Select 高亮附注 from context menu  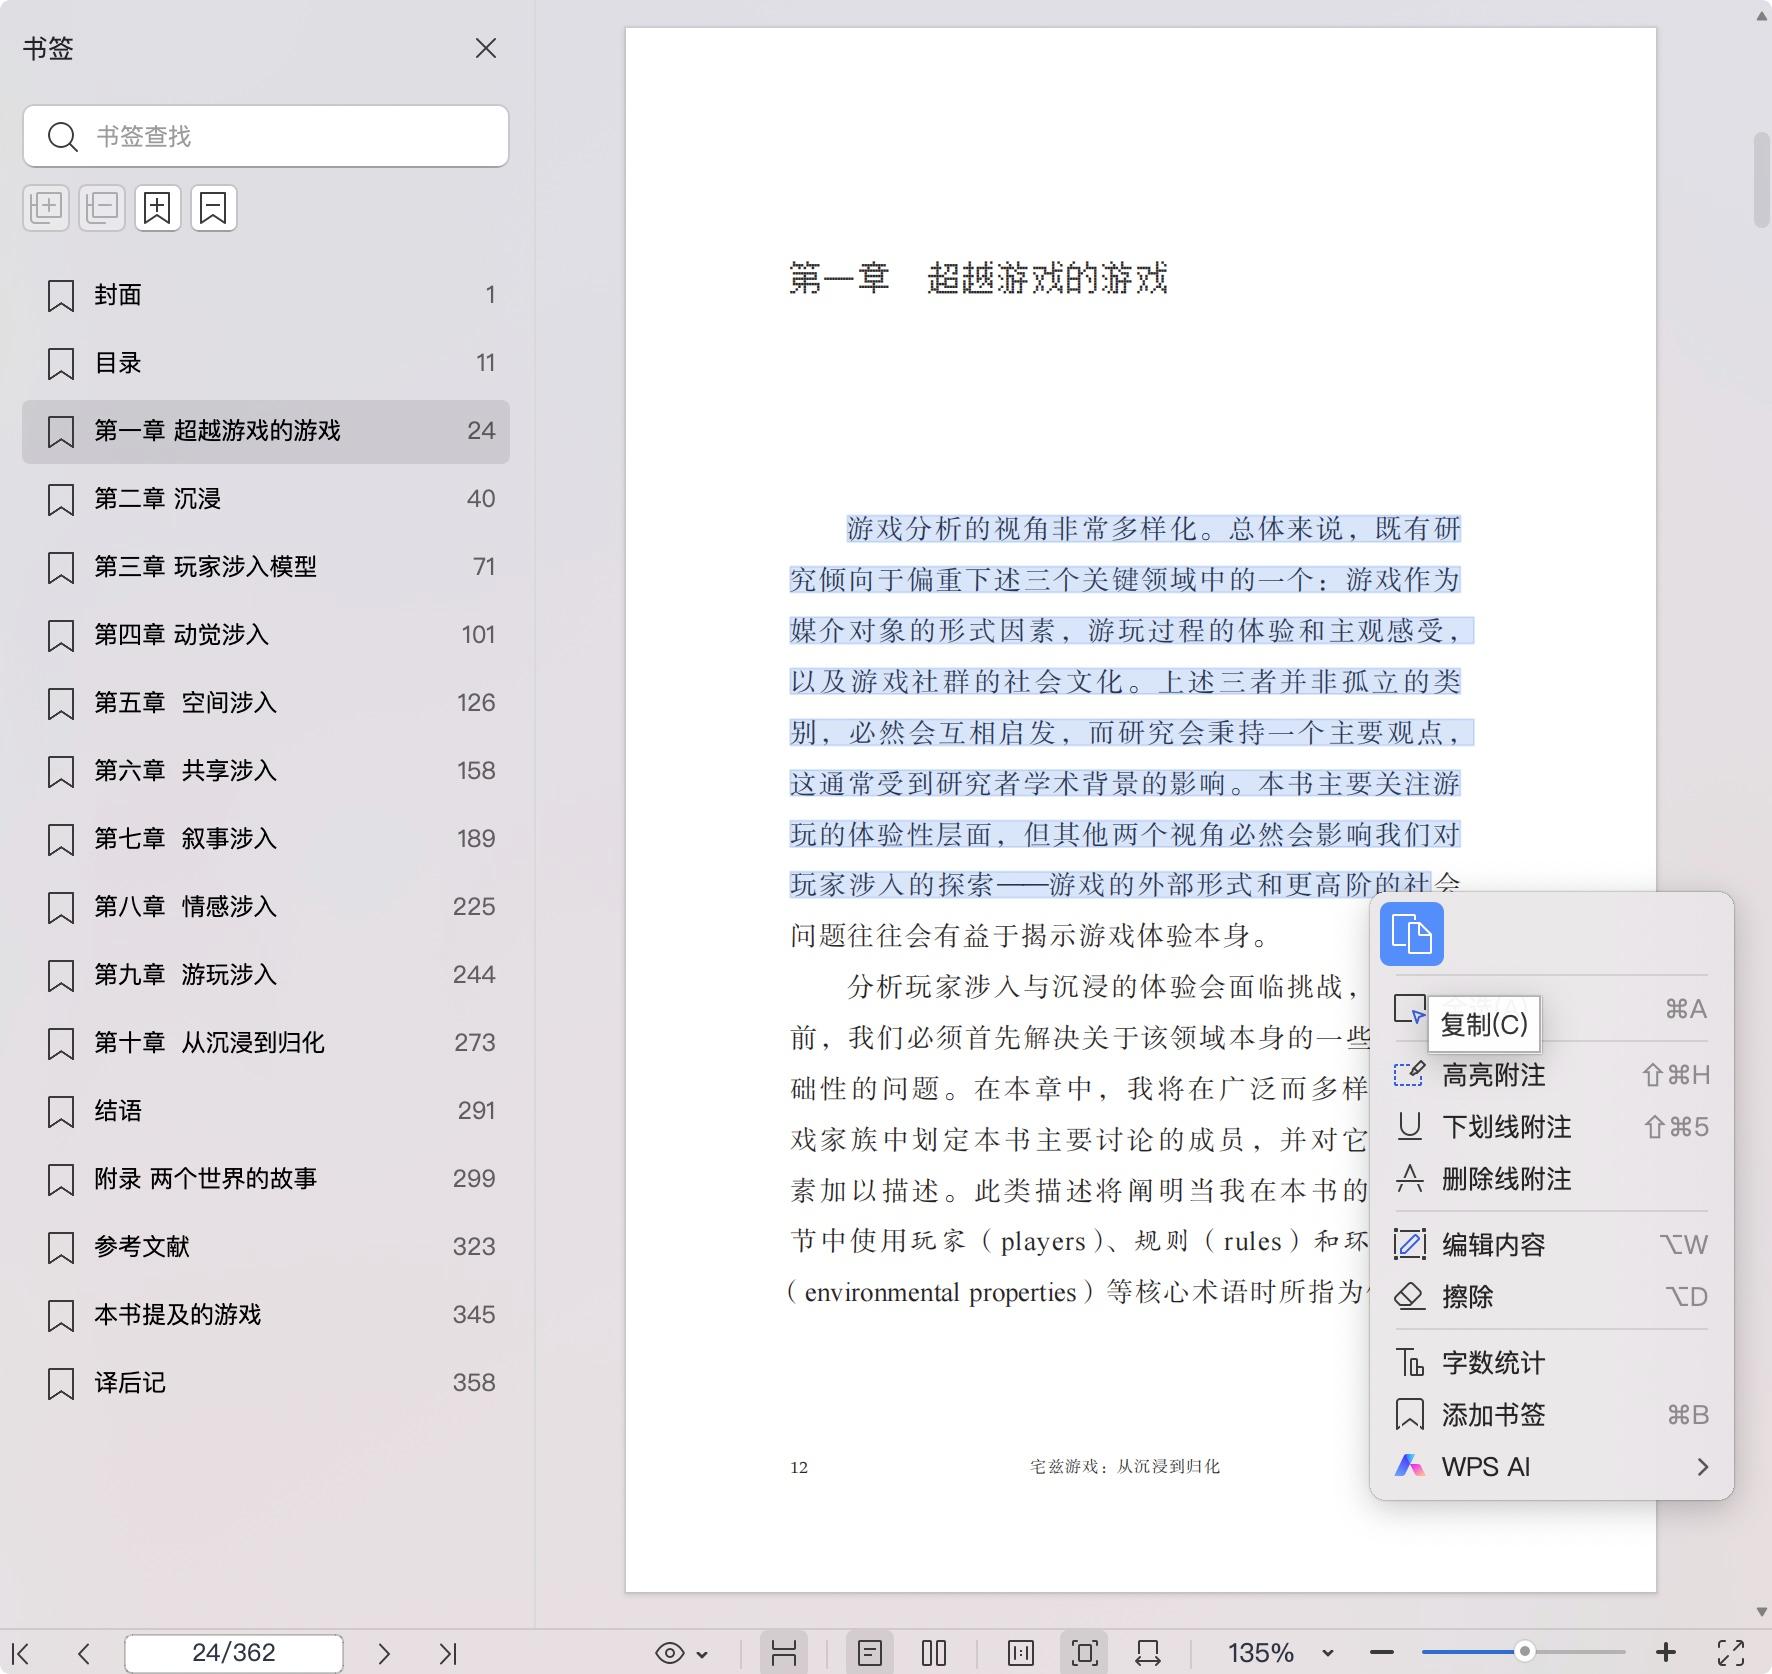click(1493, 1075)
